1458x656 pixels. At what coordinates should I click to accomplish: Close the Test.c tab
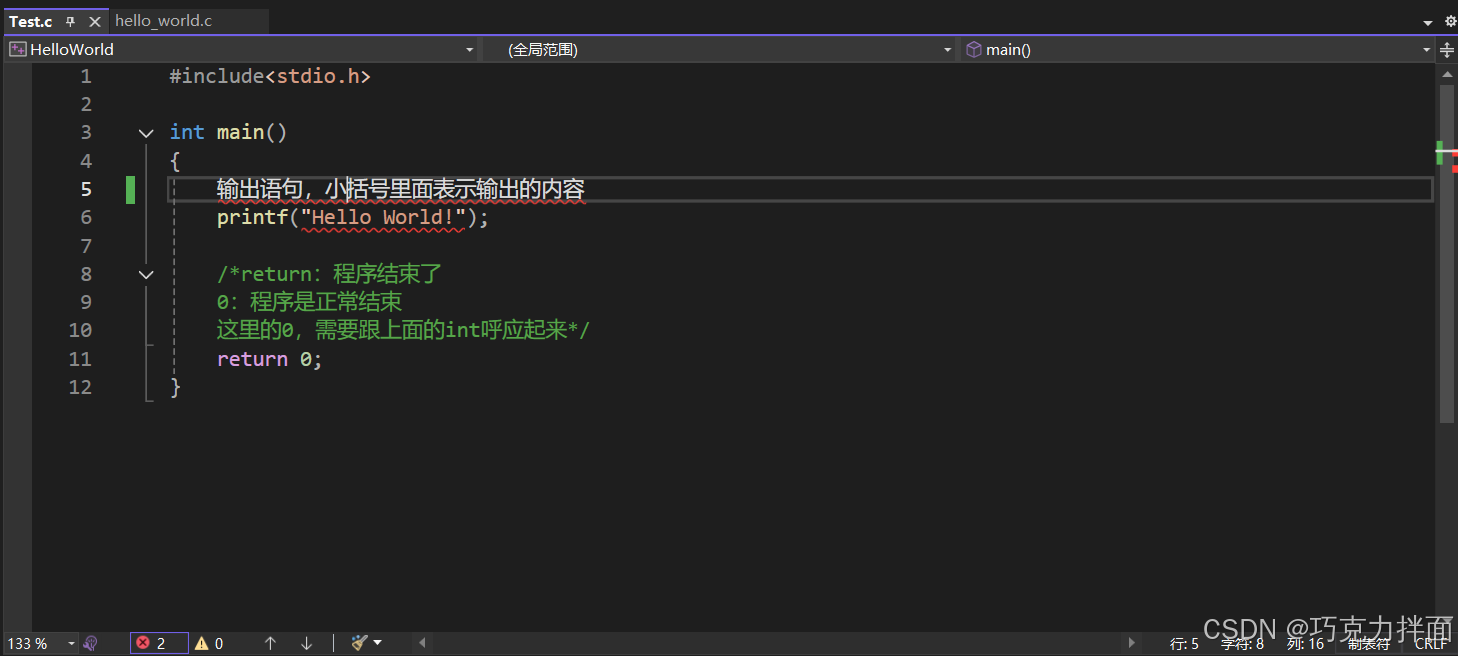click(x=95, y=21)
